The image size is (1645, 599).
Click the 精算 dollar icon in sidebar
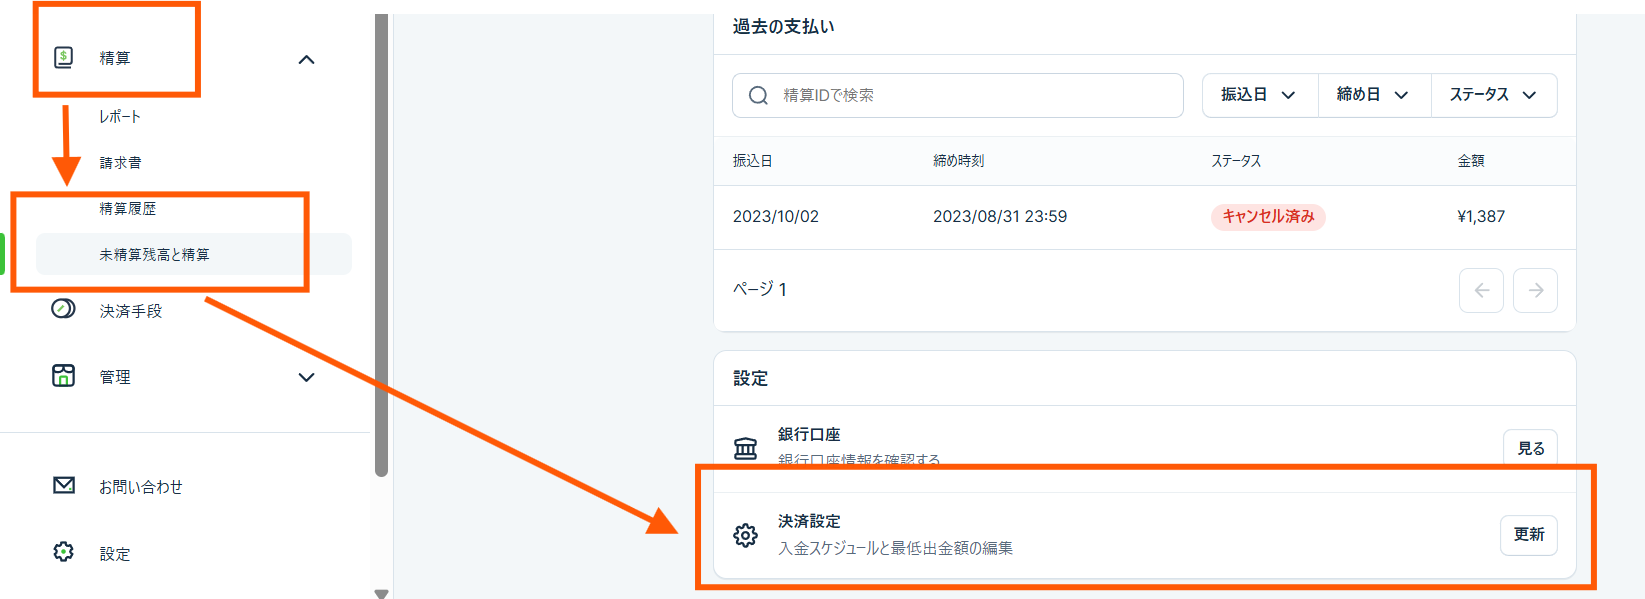coord(63,57)
